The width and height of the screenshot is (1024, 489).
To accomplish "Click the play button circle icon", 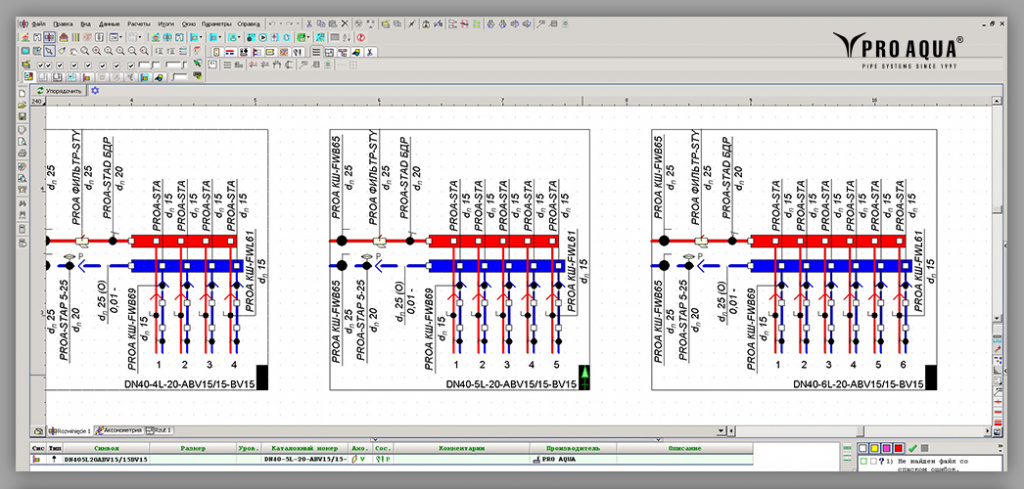I will [x=263, y=37].
